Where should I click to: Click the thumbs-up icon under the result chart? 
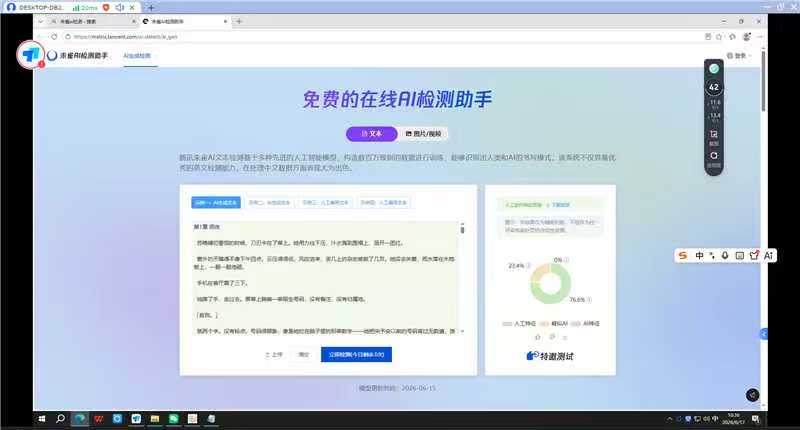point(537,337)
